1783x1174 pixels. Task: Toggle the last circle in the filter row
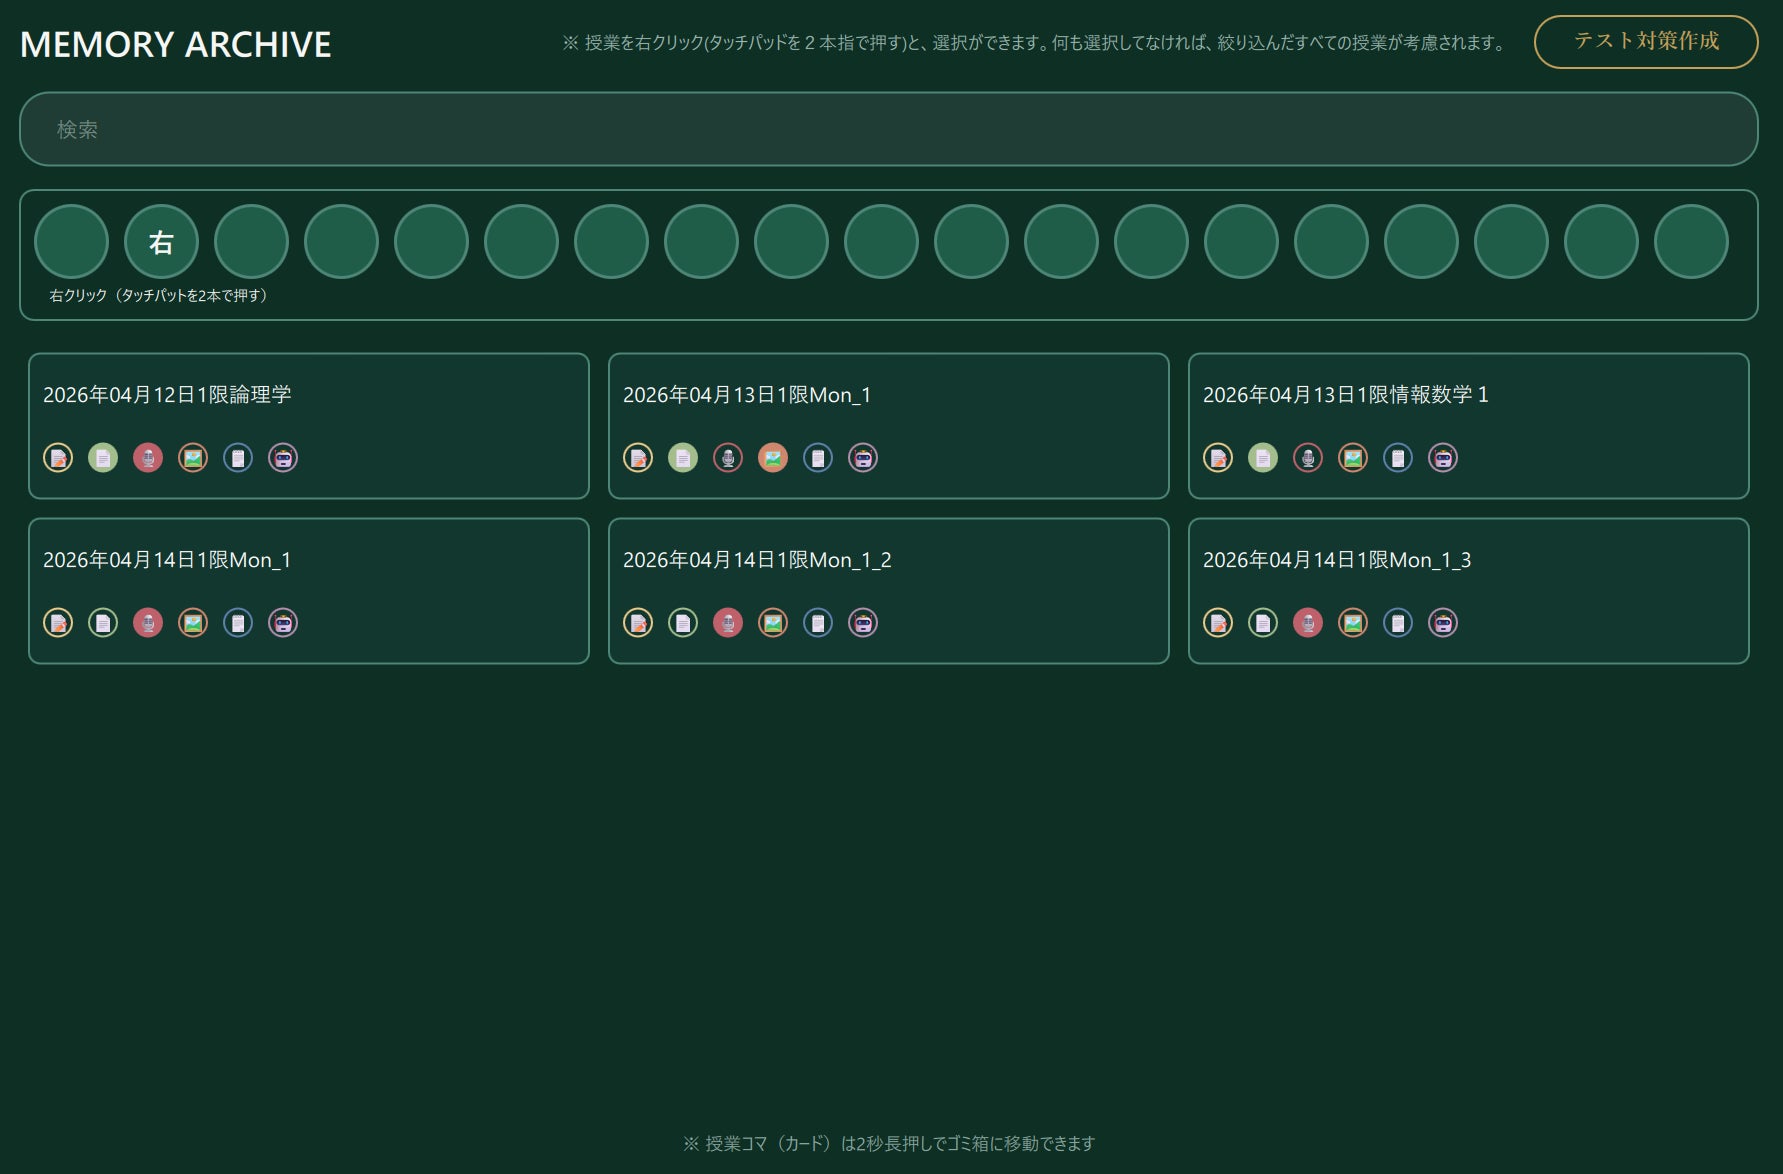point(1691,242)
